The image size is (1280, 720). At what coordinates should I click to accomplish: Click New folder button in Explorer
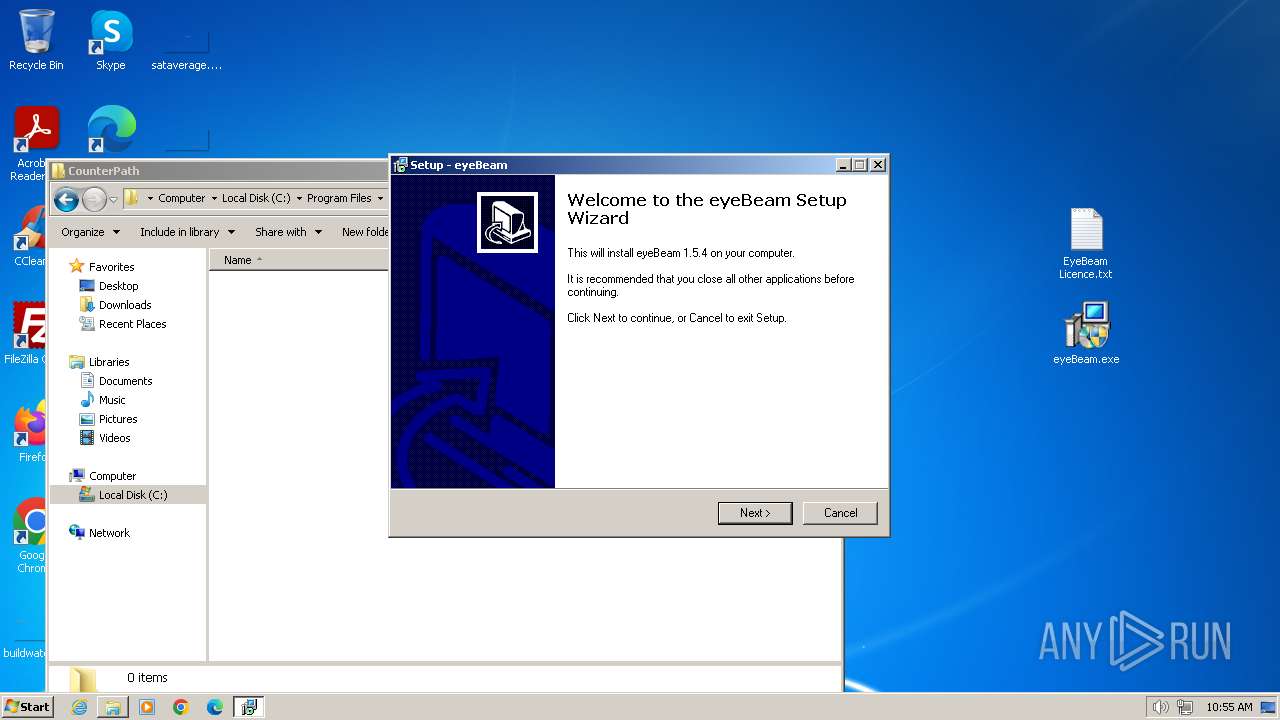(x=364, y=232)
